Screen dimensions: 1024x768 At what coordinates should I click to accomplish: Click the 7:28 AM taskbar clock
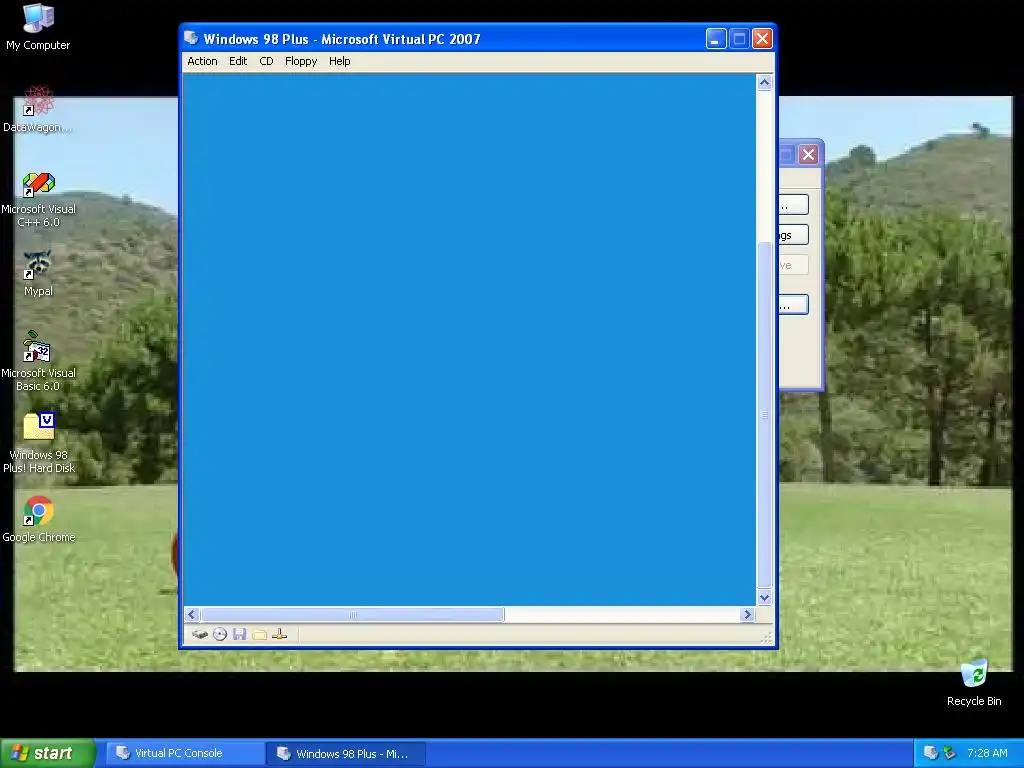[x=987, y=753]
